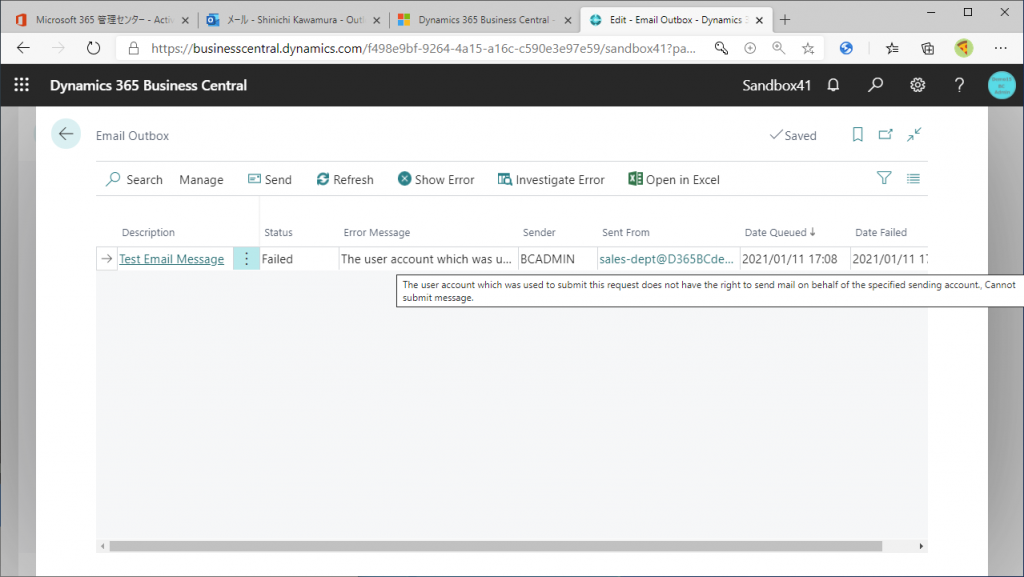The width and height of the screenshot is (1024, 577).
Task: Close the Edit - Email Outbox tab
Action: (x=759, y=20)
